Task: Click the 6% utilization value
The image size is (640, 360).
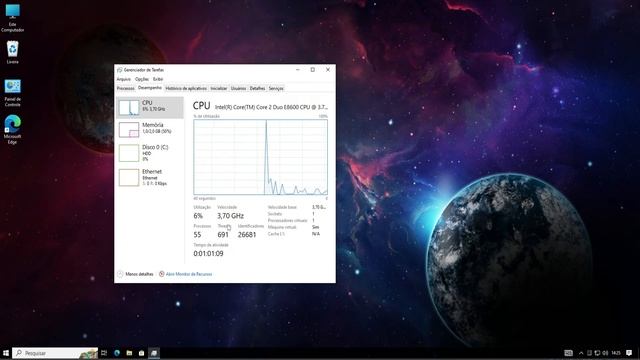Action: [198, 216]
